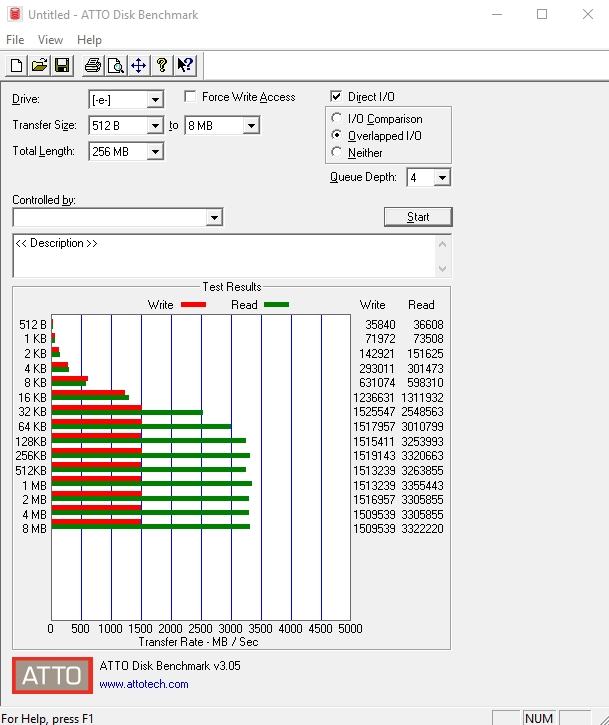Open About via question mark icon

162,66
